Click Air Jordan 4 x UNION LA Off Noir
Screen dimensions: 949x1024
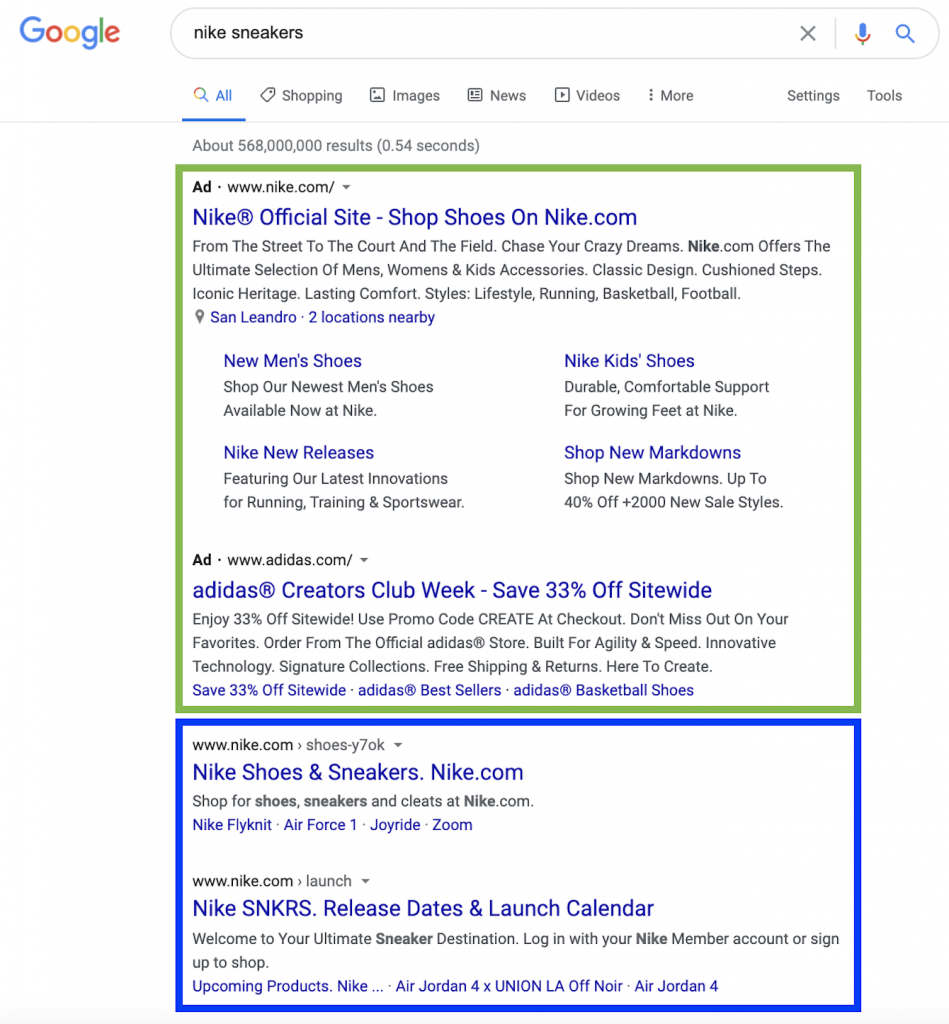pyautogui.click(x=509, y=986)
